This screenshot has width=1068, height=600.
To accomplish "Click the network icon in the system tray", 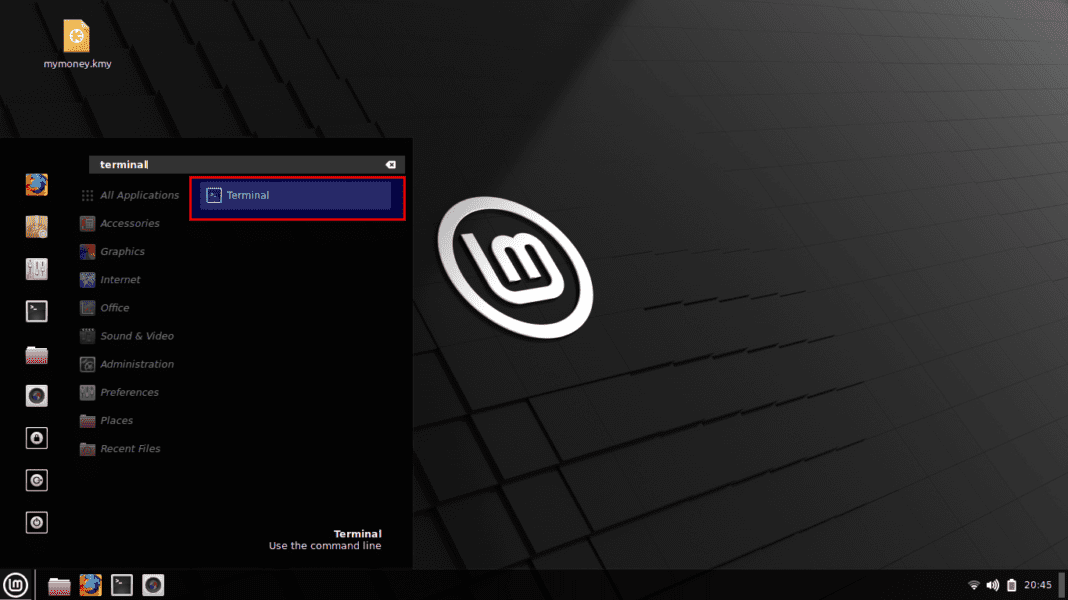I will [x=974, y=585].
